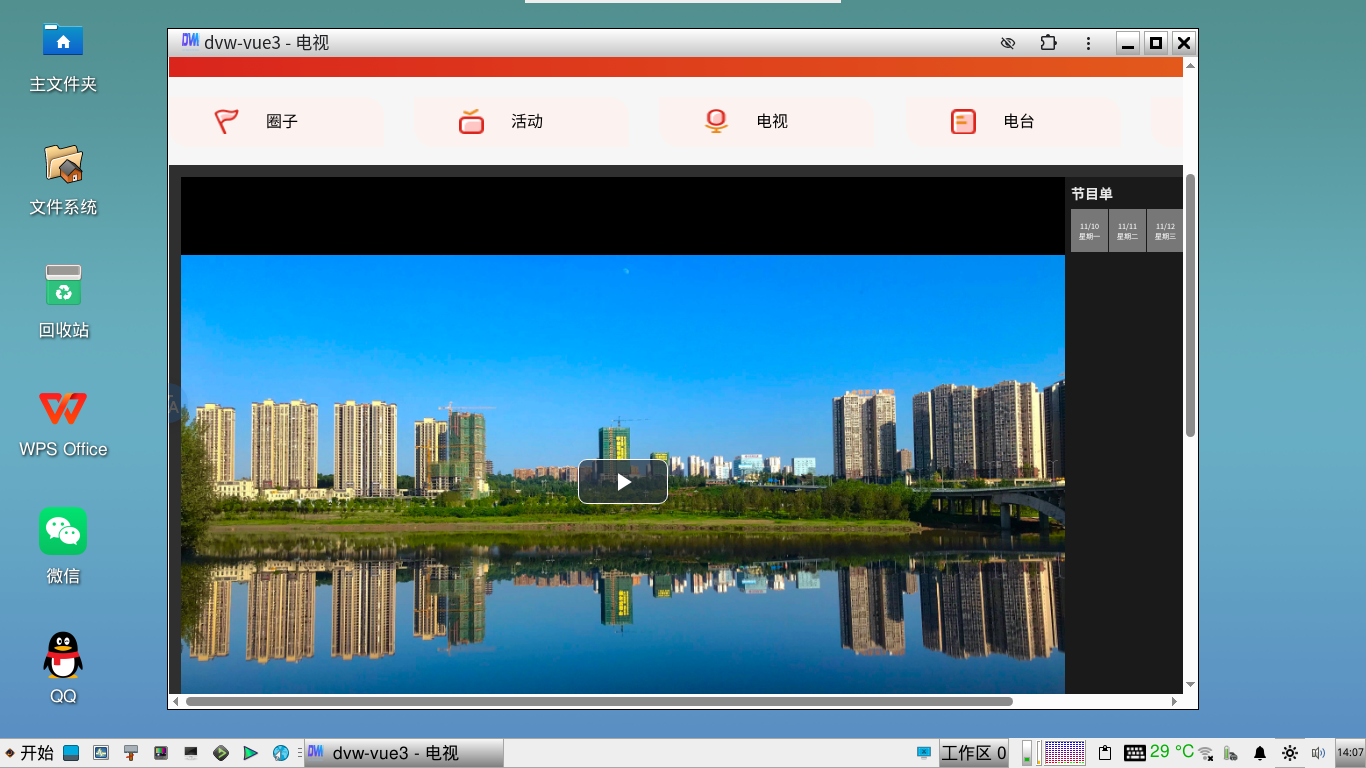Select the 11/10 星期一 date tab
The image size is (1366, 768).
[x=1089, y=231]
